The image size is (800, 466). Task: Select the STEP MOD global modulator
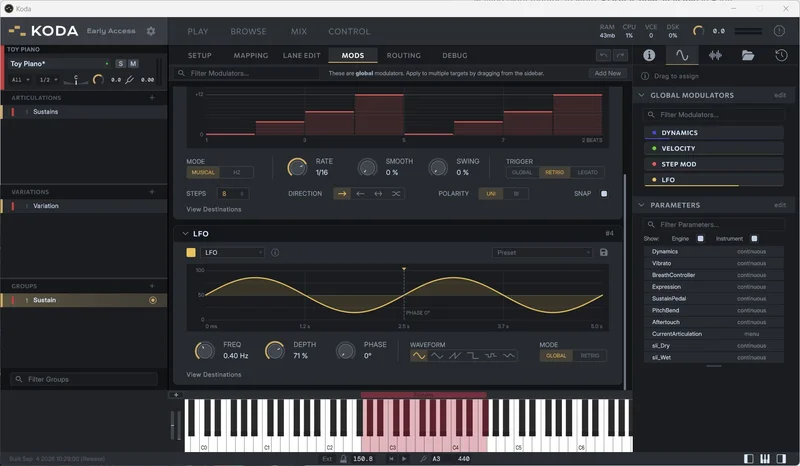point(714,164)
